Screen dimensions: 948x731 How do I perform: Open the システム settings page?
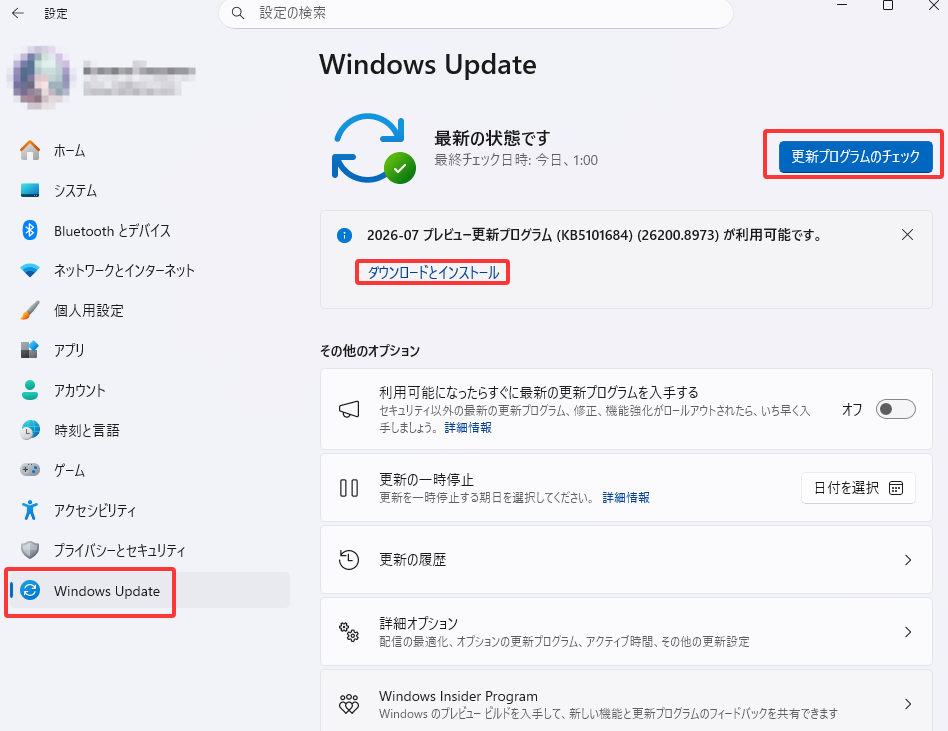pos(148,190)
